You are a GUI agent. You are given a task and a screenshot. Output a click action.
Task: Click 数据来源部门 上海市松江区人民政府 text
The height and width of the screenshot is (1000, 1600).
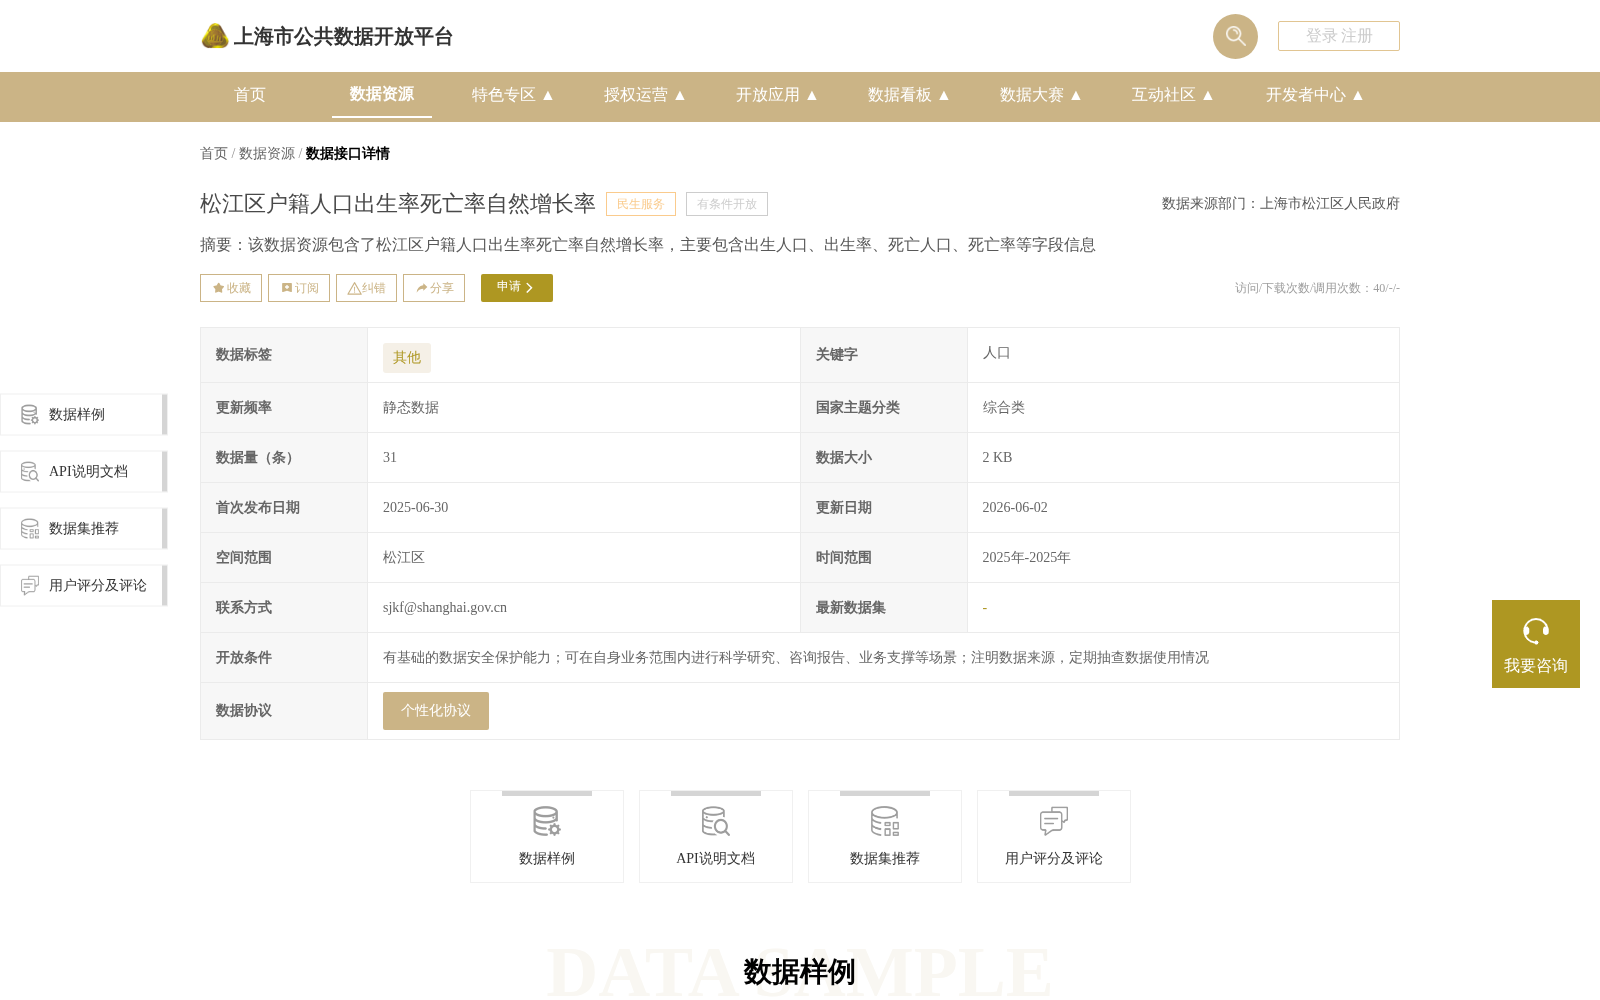click(1281, 204)
